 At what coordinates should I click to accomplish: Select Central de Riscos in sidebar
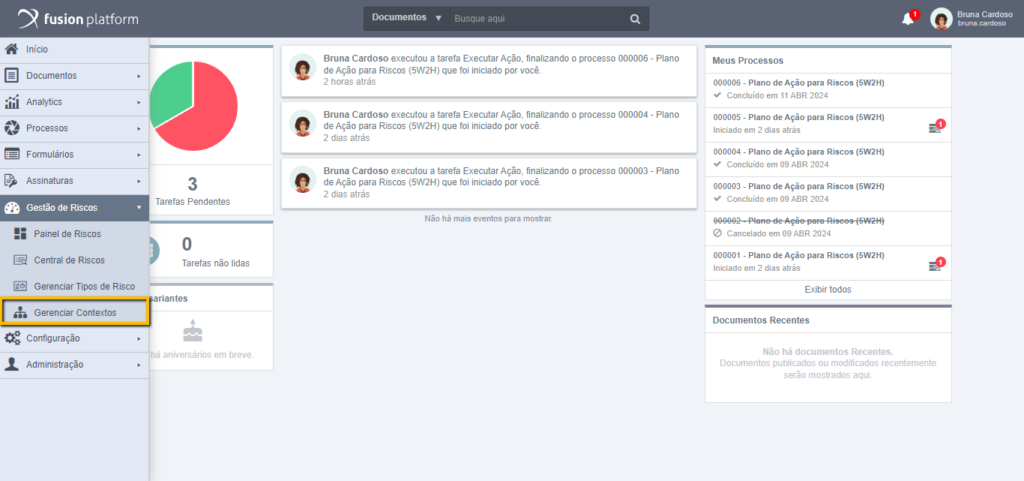pos(69,260)
